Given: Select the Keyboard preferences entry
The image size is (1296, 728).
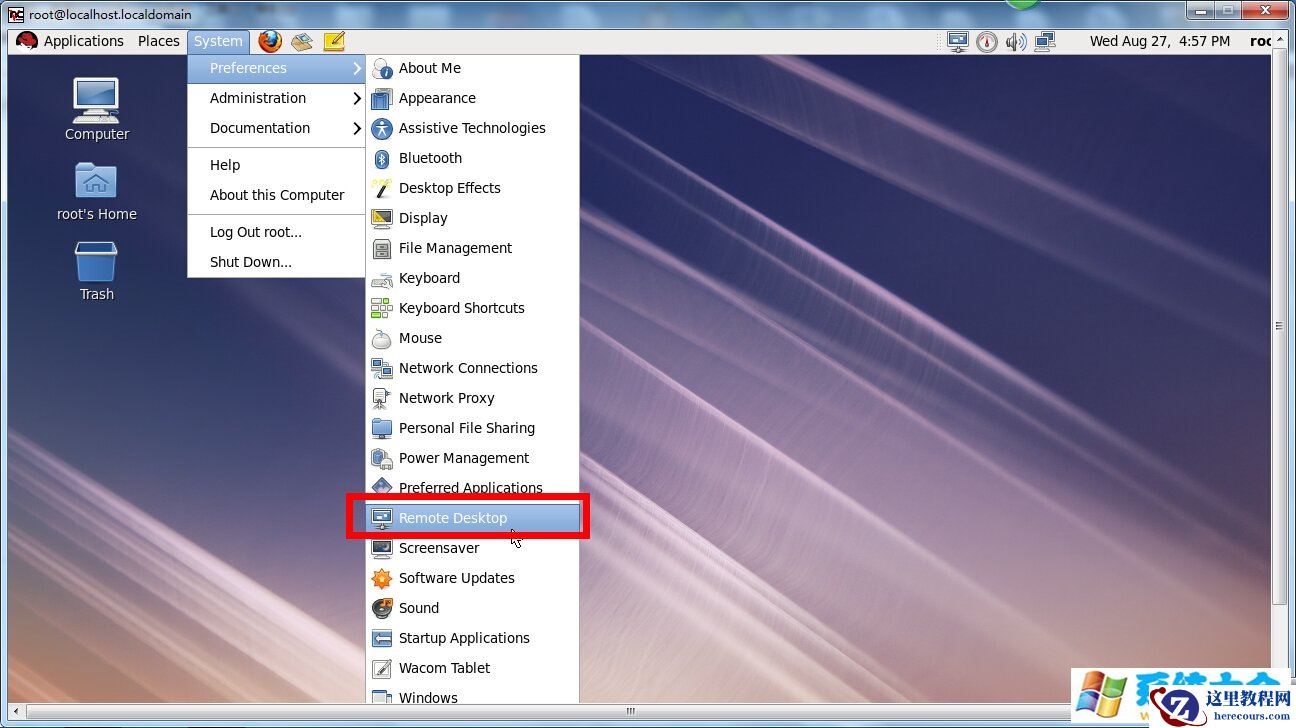Looking at the screenshot, I should [473, 278].
